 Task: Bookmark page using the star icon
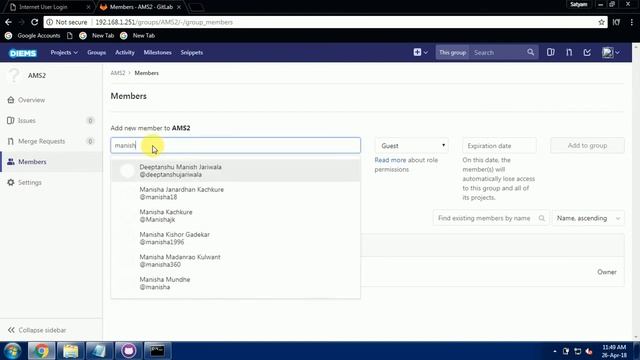(x=601, y=22)
